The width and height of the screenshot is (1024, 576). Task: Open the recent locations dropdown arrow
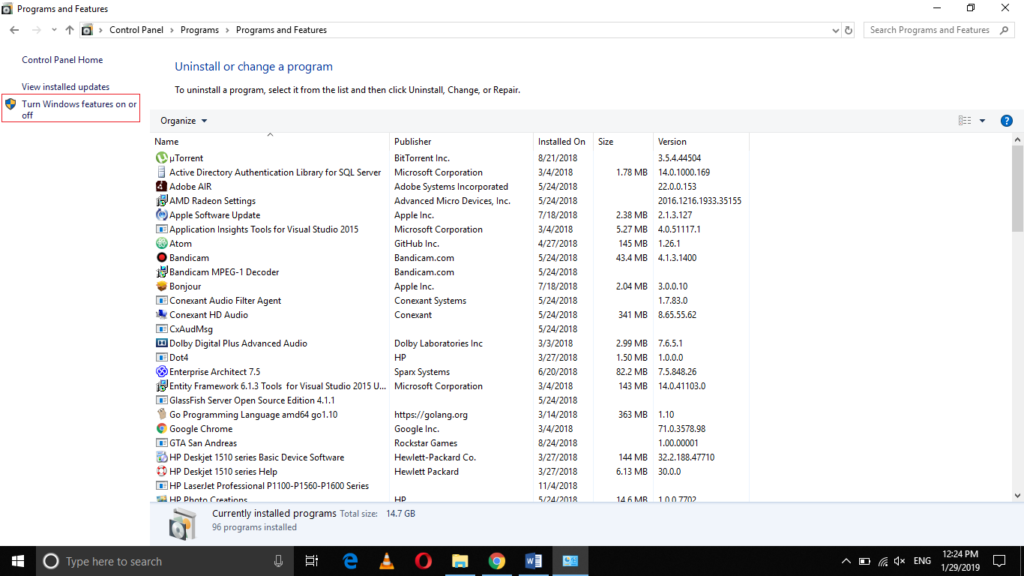point(54,30)
